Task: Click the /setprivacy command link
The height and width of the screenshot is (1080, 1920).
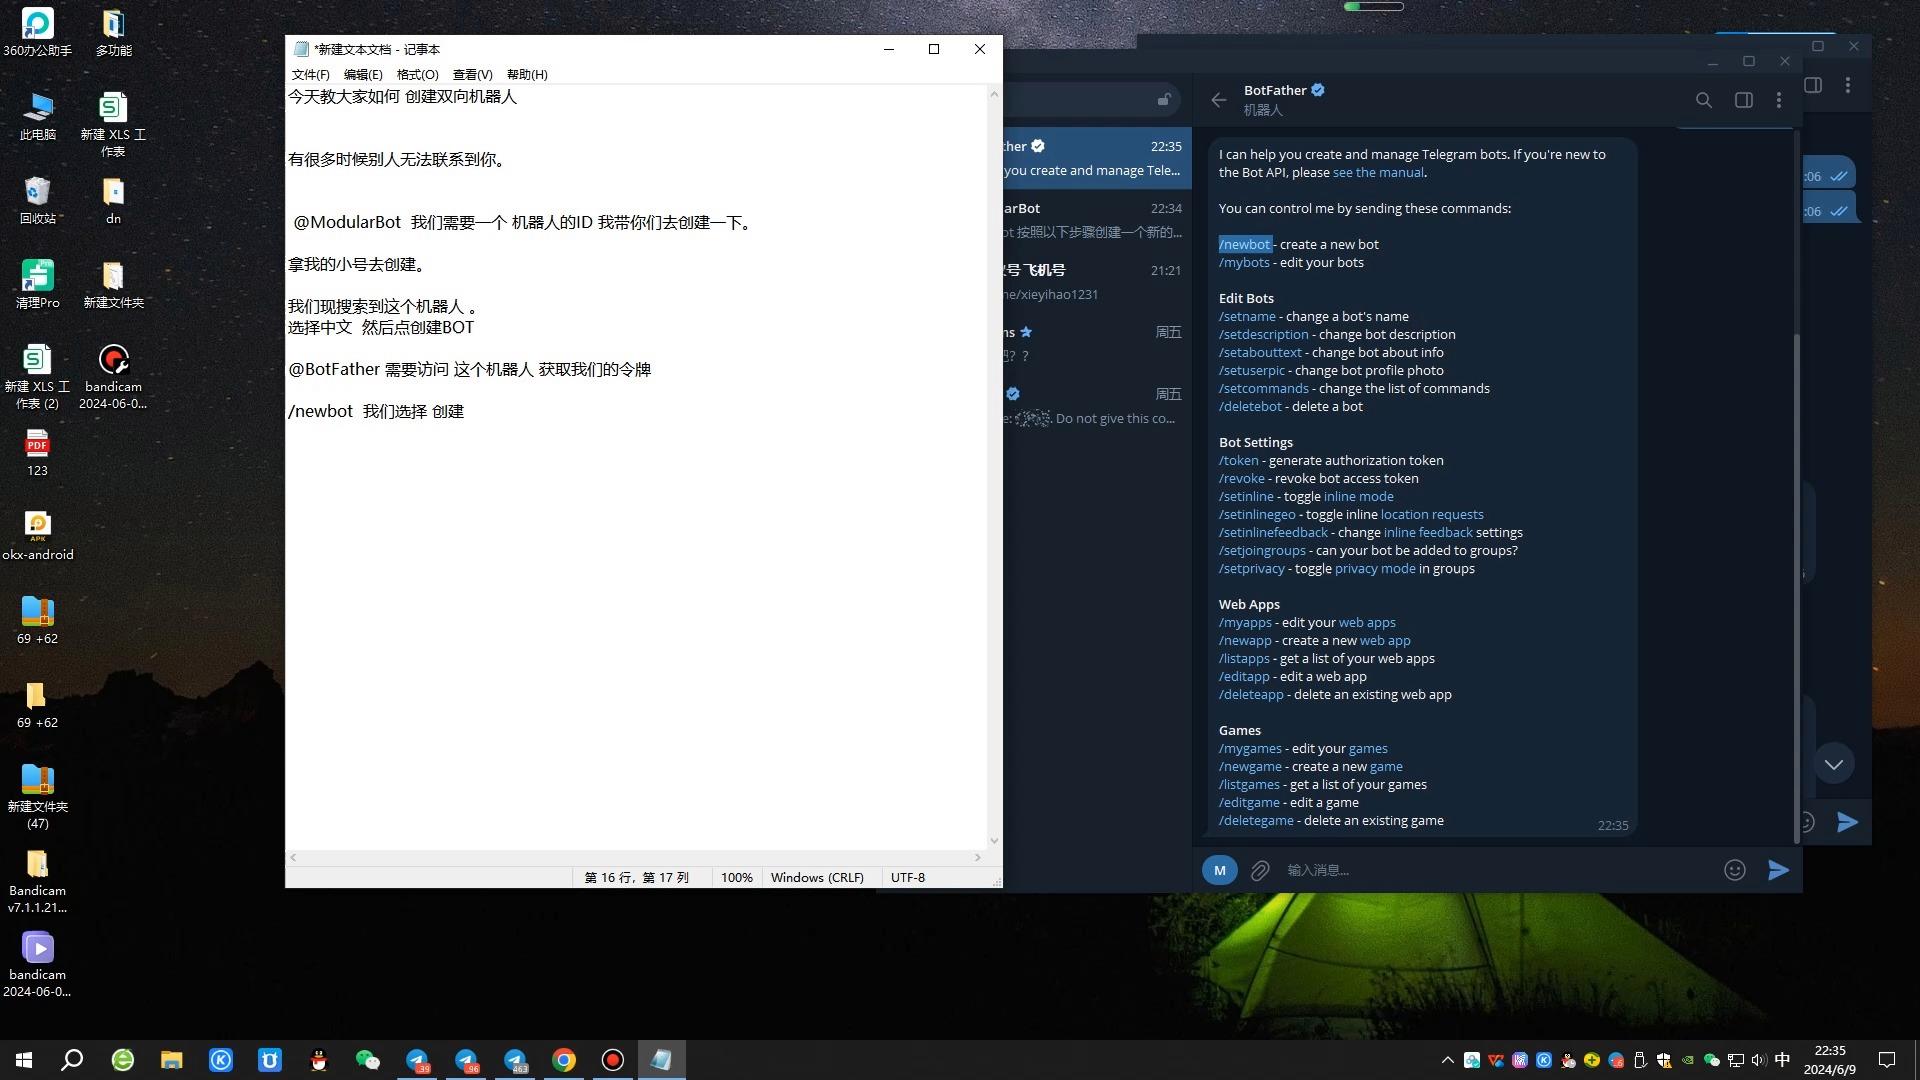Action: 1251,568
